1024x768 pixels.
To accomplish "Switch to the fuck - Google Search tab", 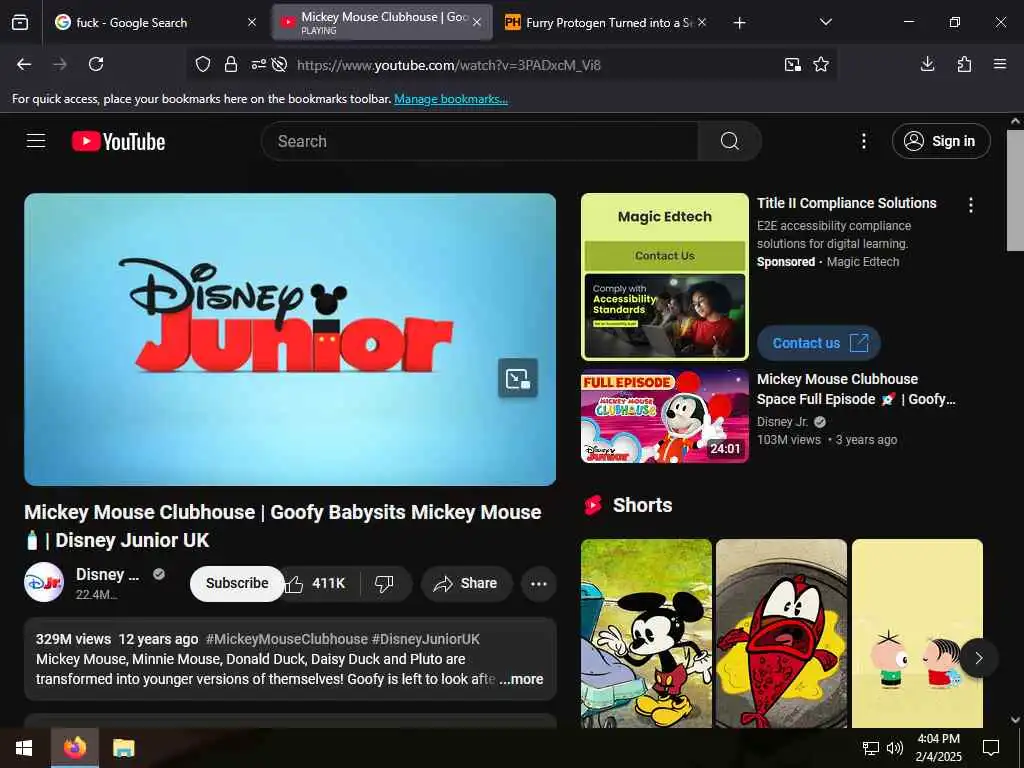I will (157, 22).
